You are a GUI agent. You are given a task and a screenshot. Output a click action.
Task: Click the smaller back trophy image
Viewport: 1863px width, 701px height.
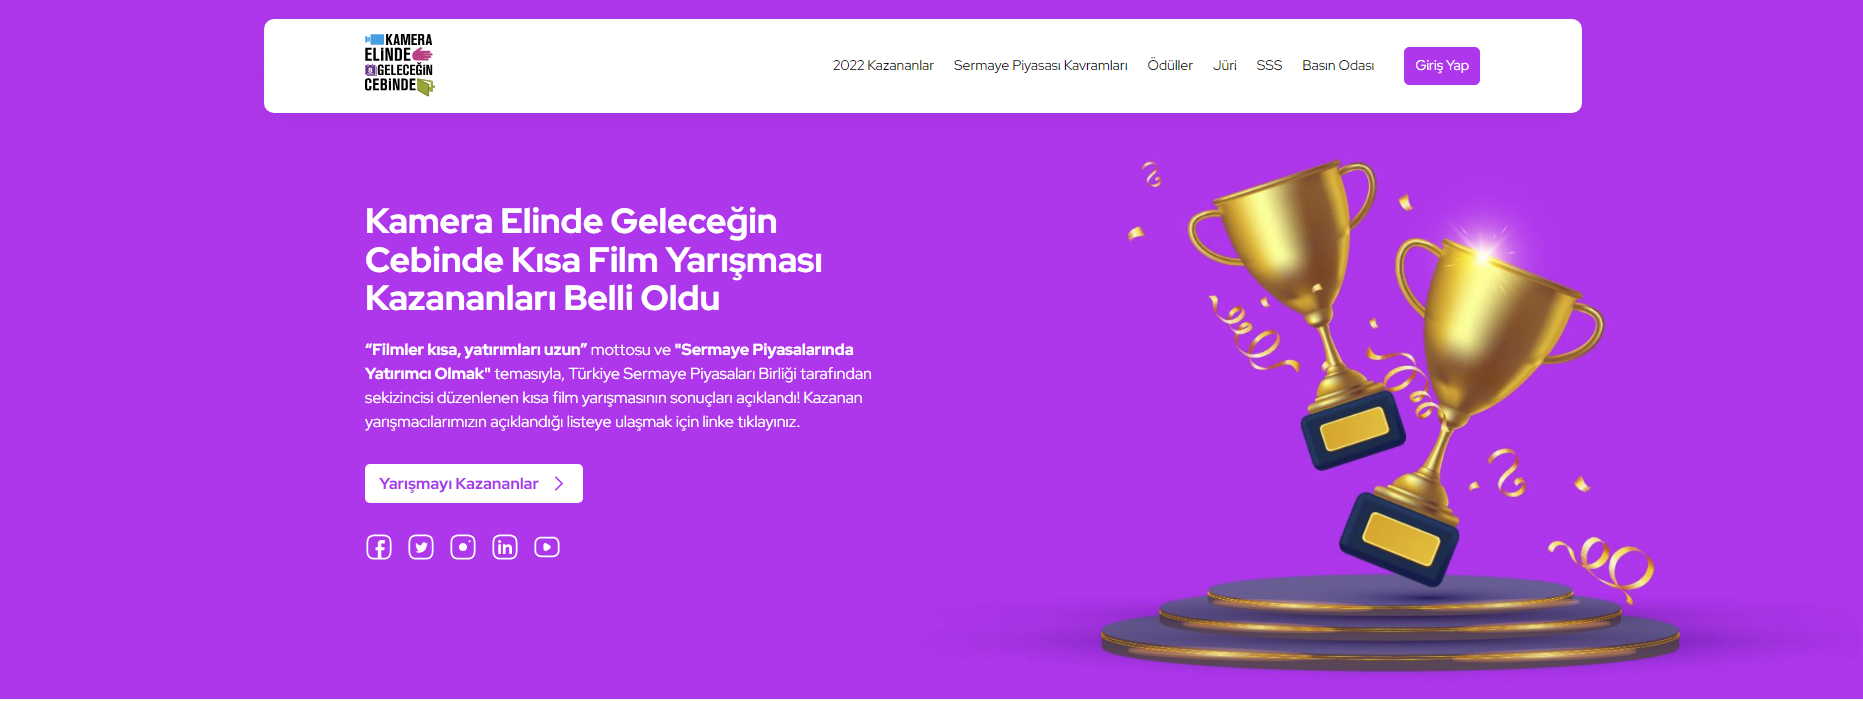(x=1290, y=310)
